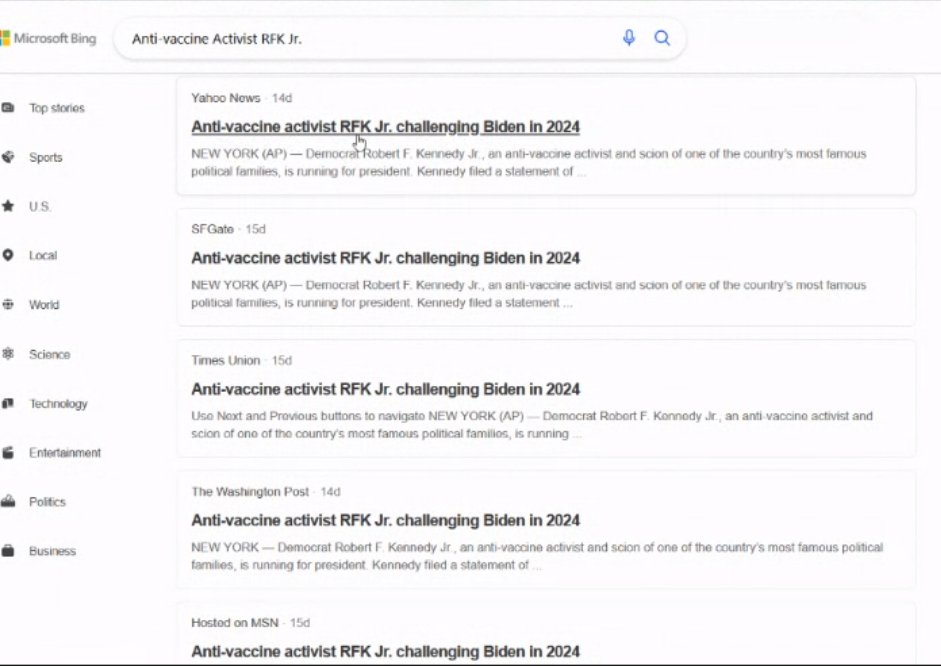Click the Yahoo News source label

pos(226,98)
